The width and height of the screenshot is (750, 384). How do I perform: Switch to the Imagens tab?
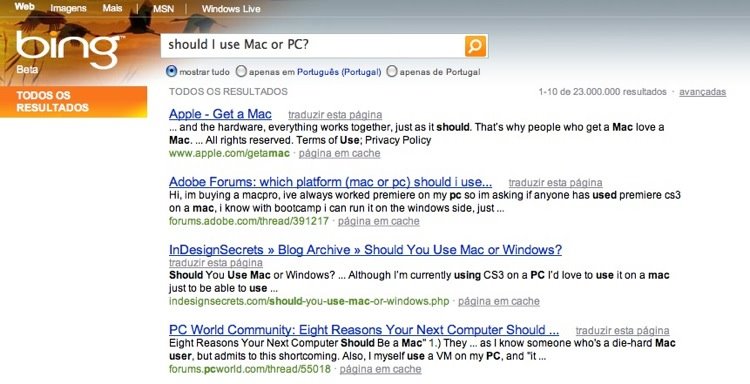click(x=68, y=8)
